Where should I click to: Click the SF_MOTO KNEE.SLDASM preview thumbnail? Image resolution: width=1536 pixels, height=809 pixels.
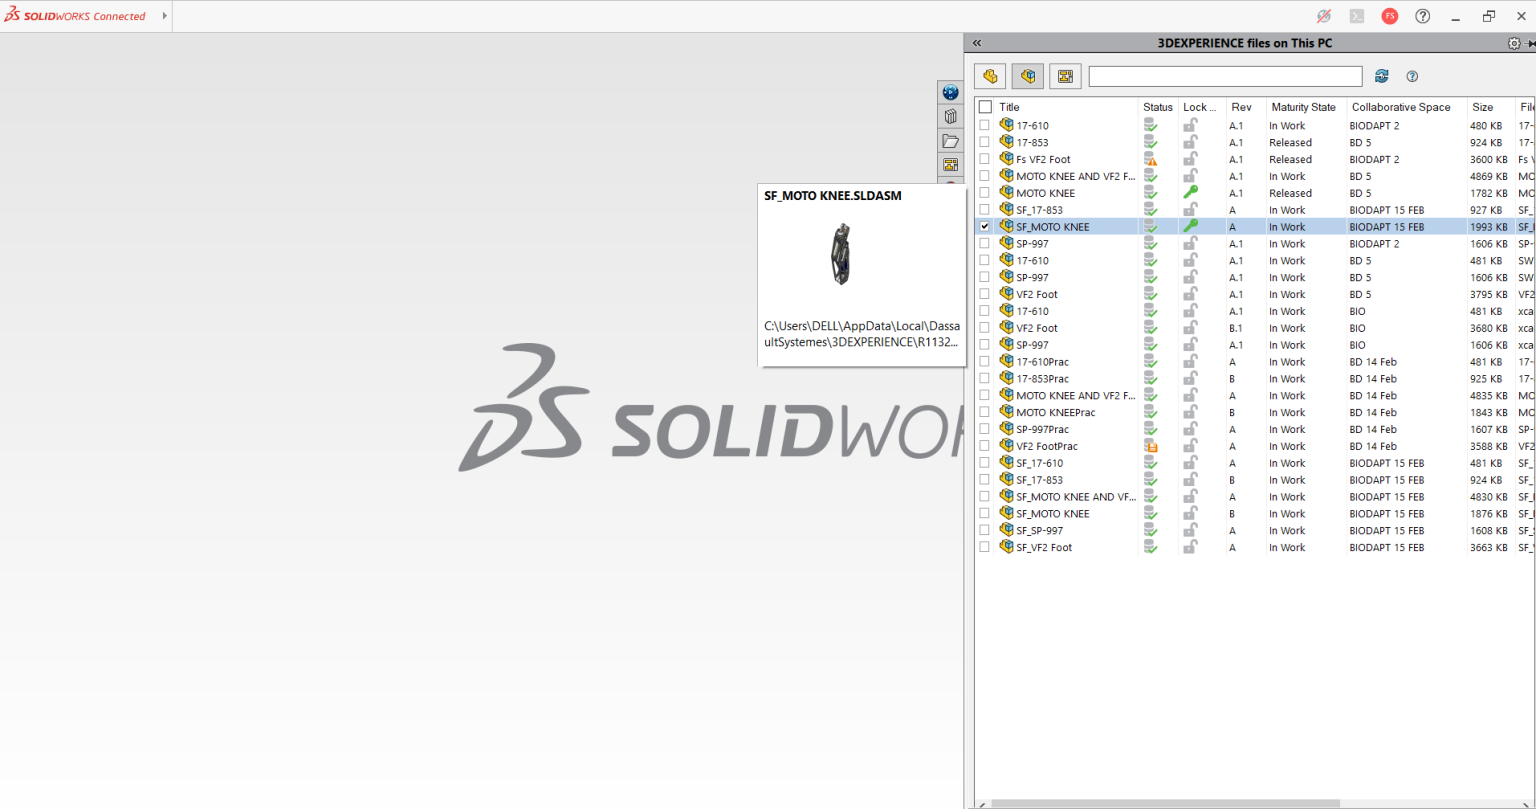point(840,255)
